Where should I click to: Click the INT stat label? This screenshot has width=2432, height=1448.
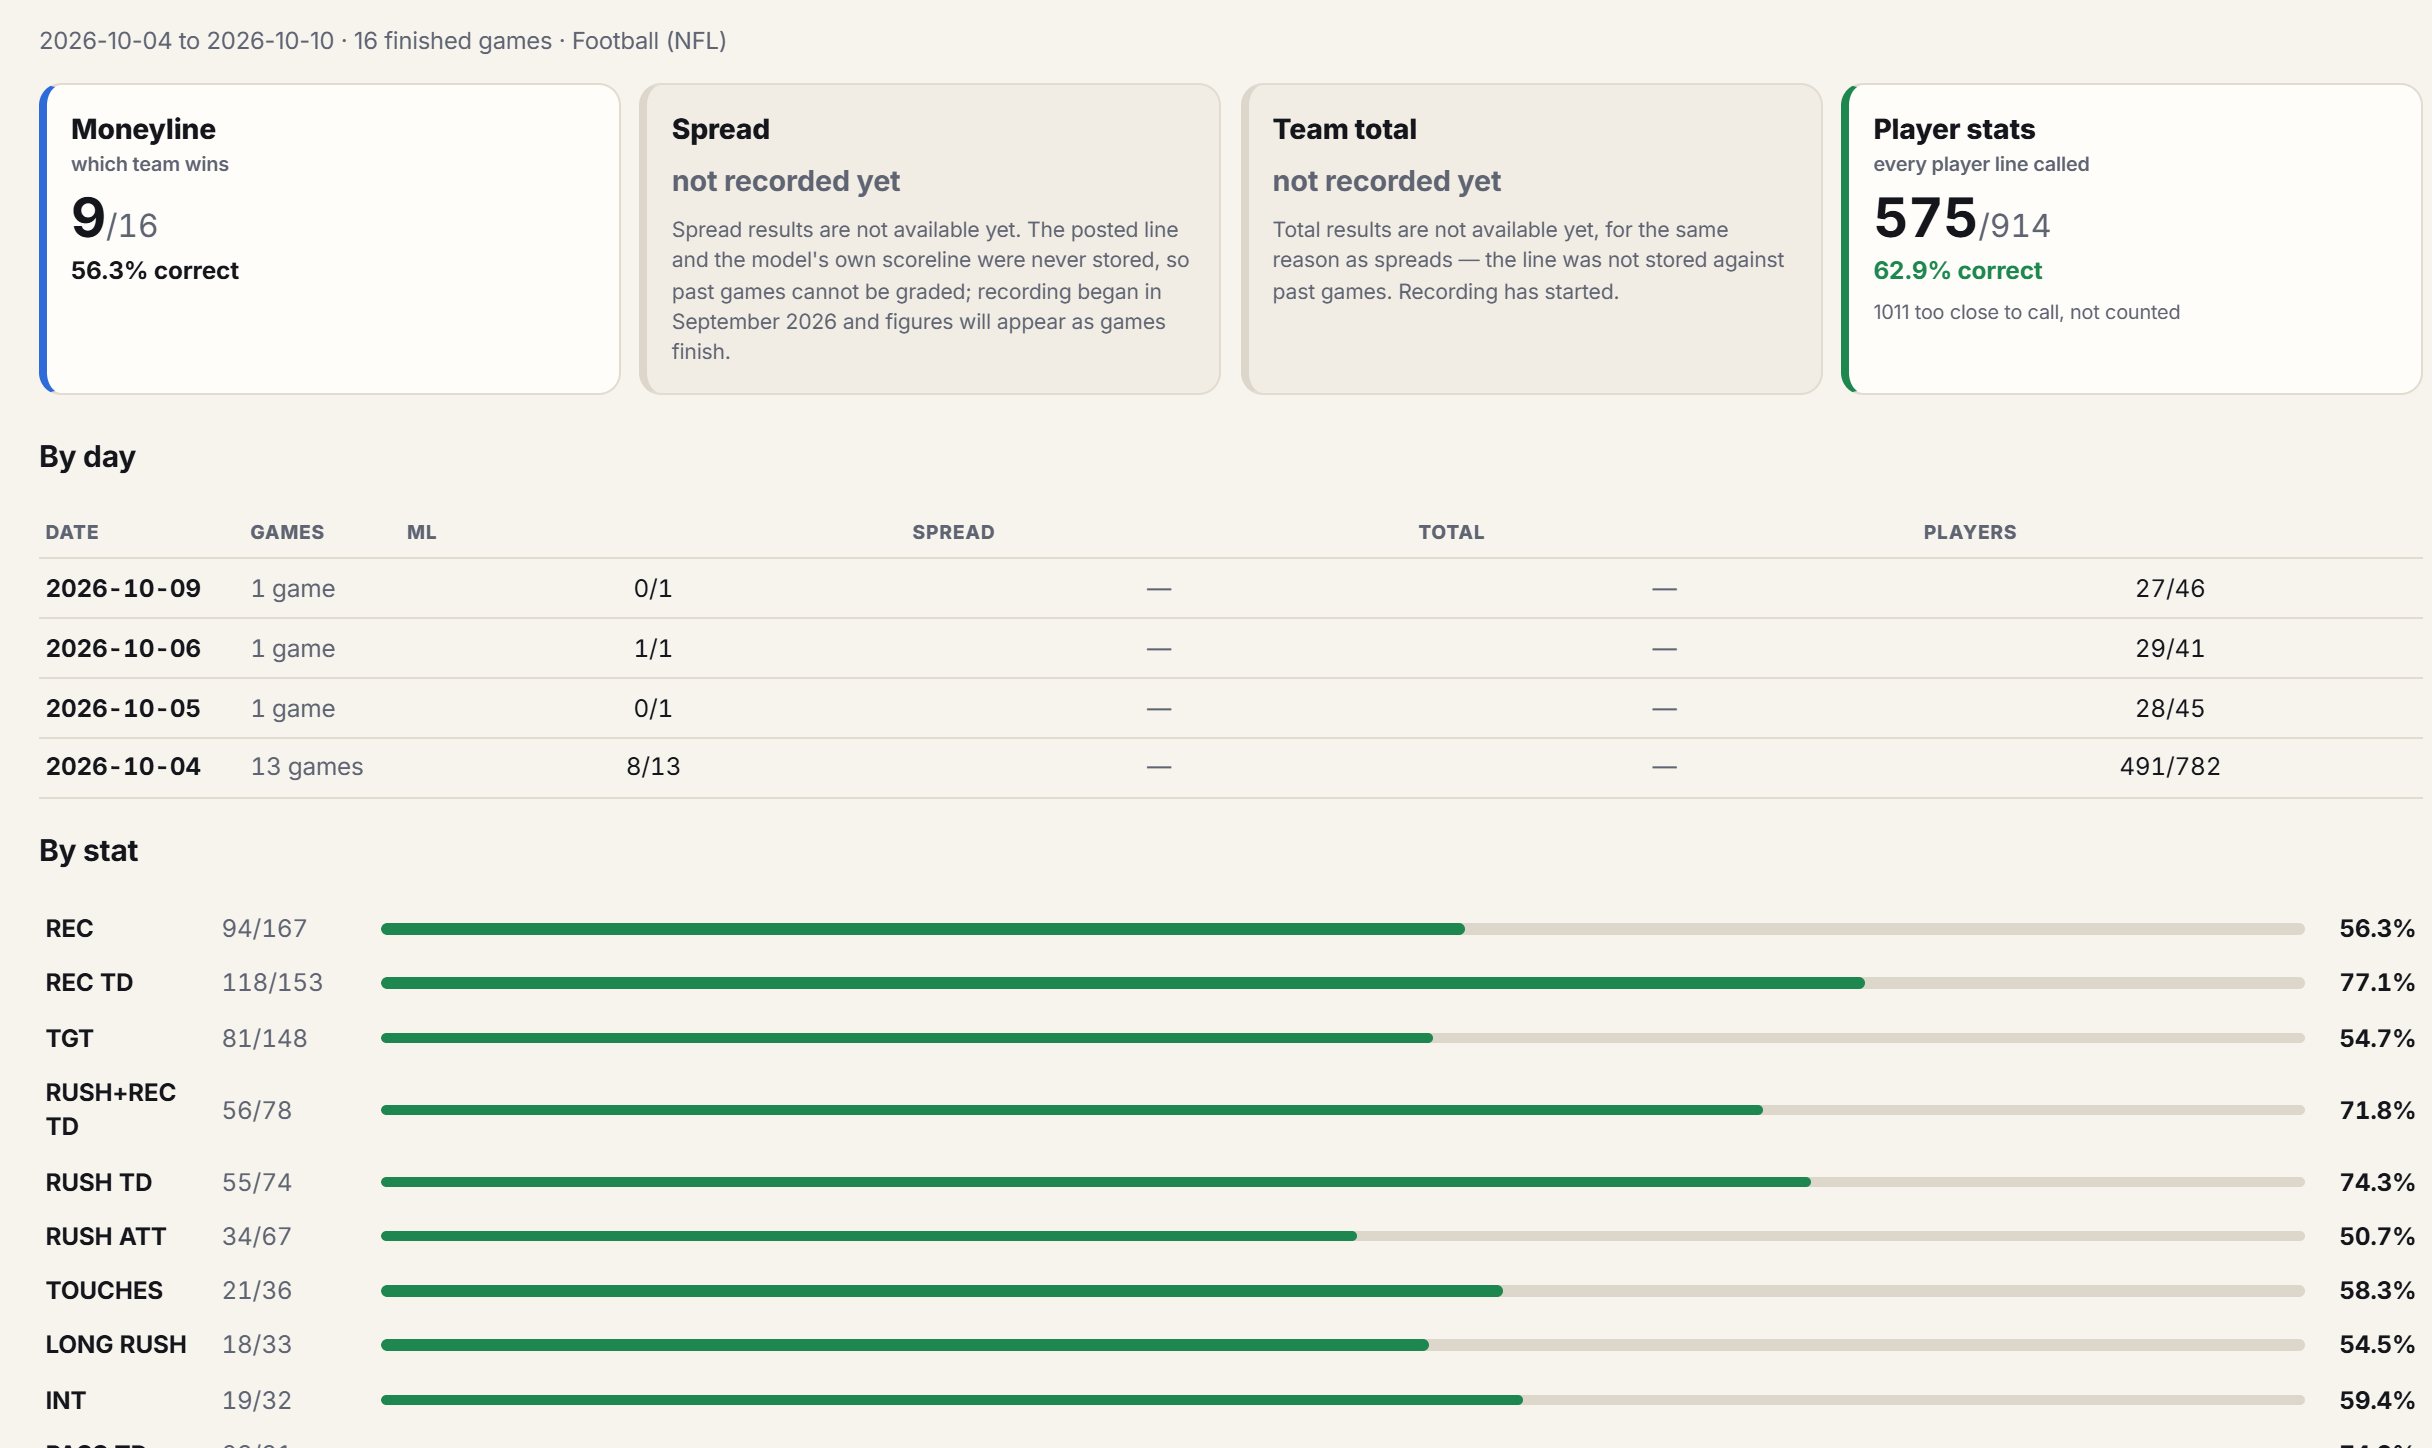point(65,1401)
